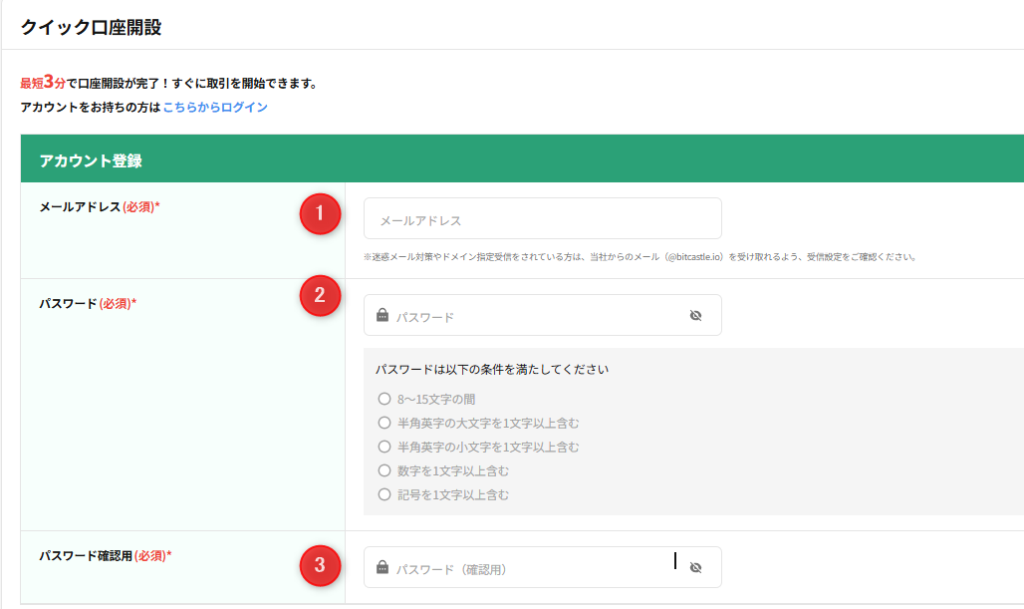Select the 数字を1文字以上含む condition circle
This screenshot has width=1024, height=609.
point(384,470)
